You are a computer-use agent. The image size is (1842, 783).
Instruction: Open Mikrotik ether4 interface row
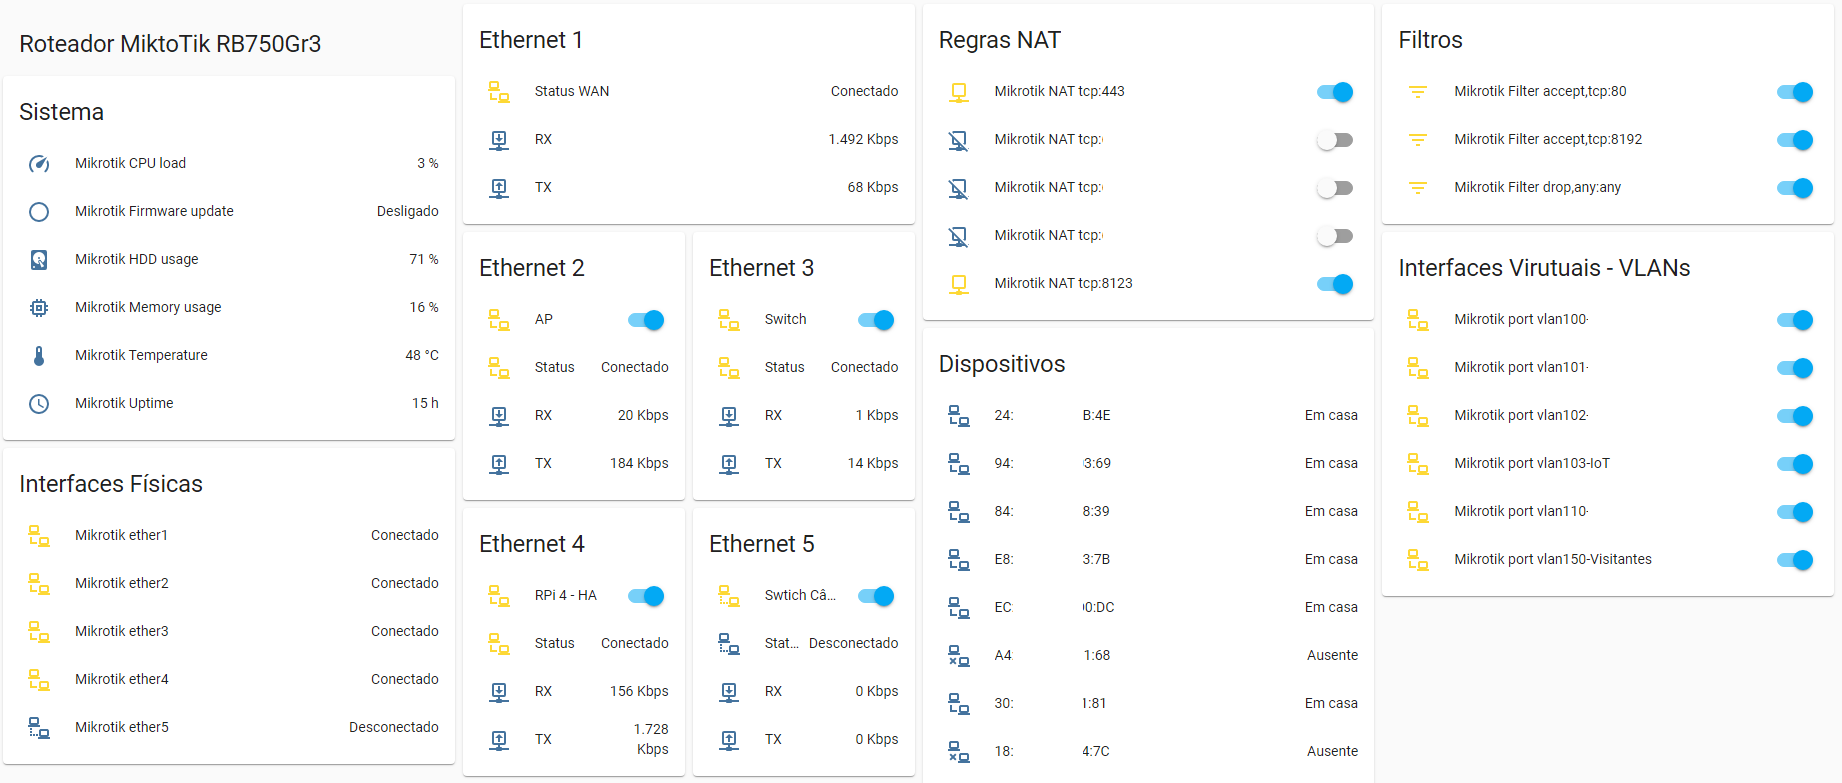coord(229,679)
